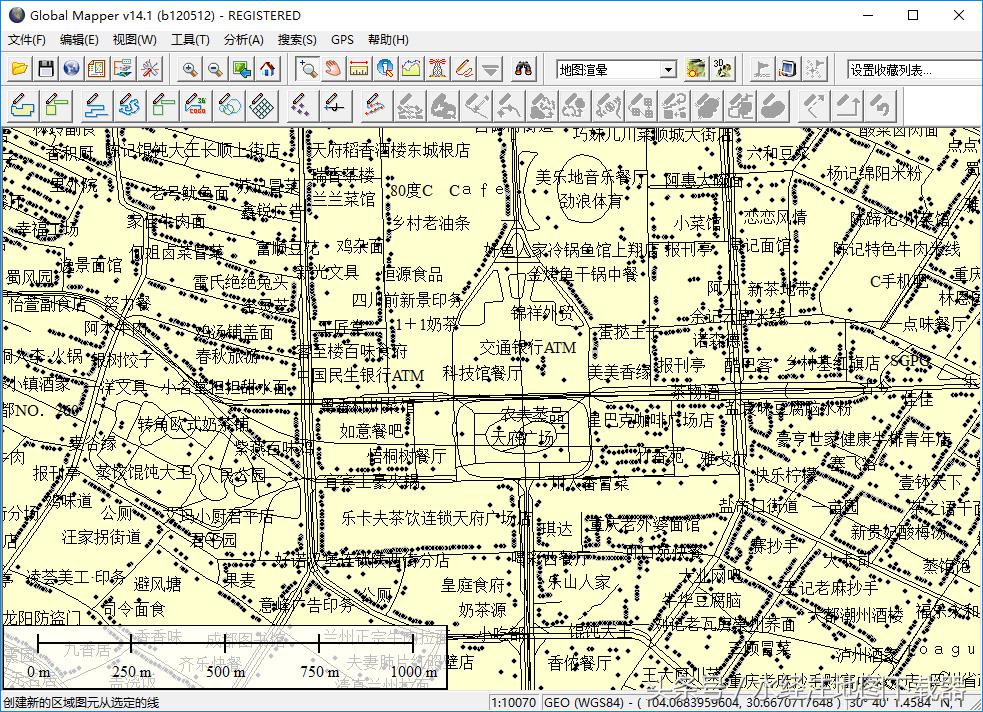
Task: Click the GPS monitor screen icon
Action: (788, 69)
